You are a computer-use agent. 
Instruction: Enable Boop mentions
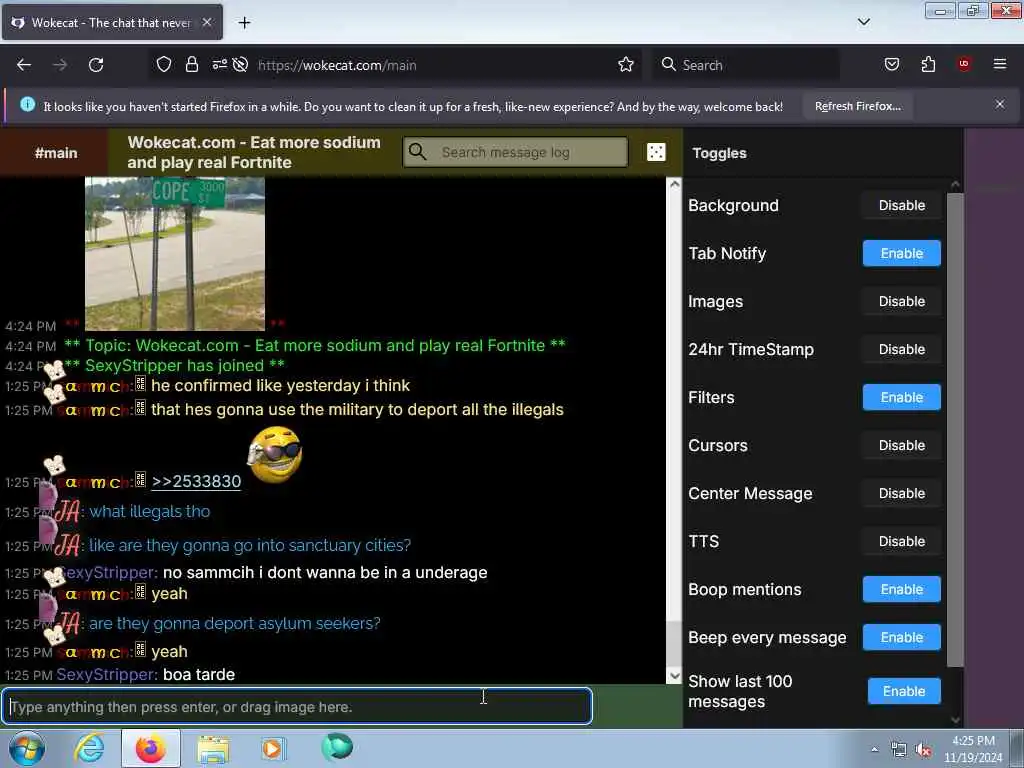(901, 589)
